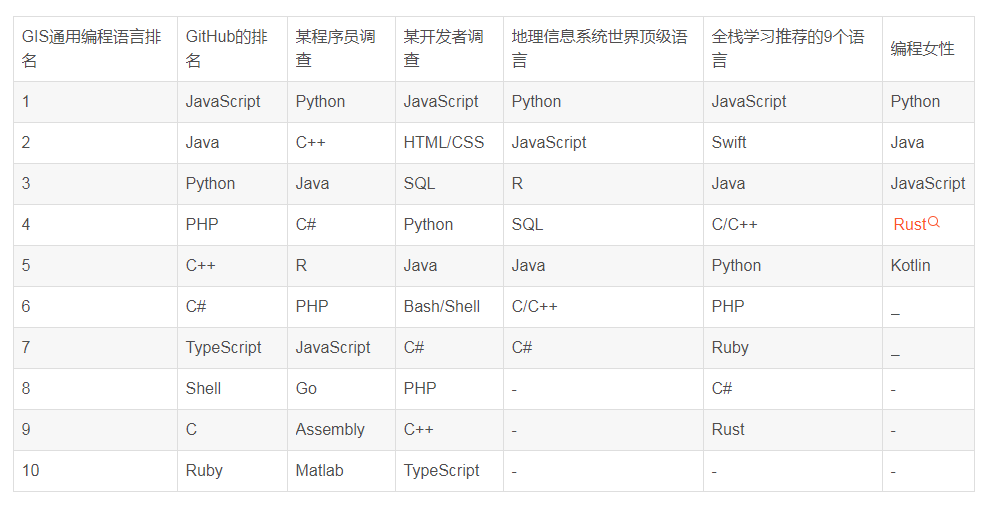Click the TypeScript cell in GitHub column
The width and height of the screenshot is (986, 506).
point(232,348)
